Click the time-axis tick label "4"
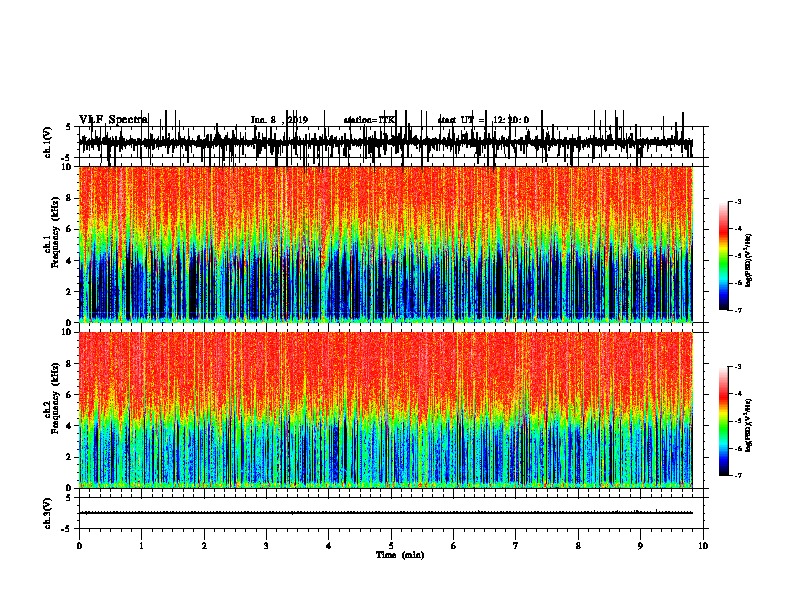792x612 pixels. [328, 546]
